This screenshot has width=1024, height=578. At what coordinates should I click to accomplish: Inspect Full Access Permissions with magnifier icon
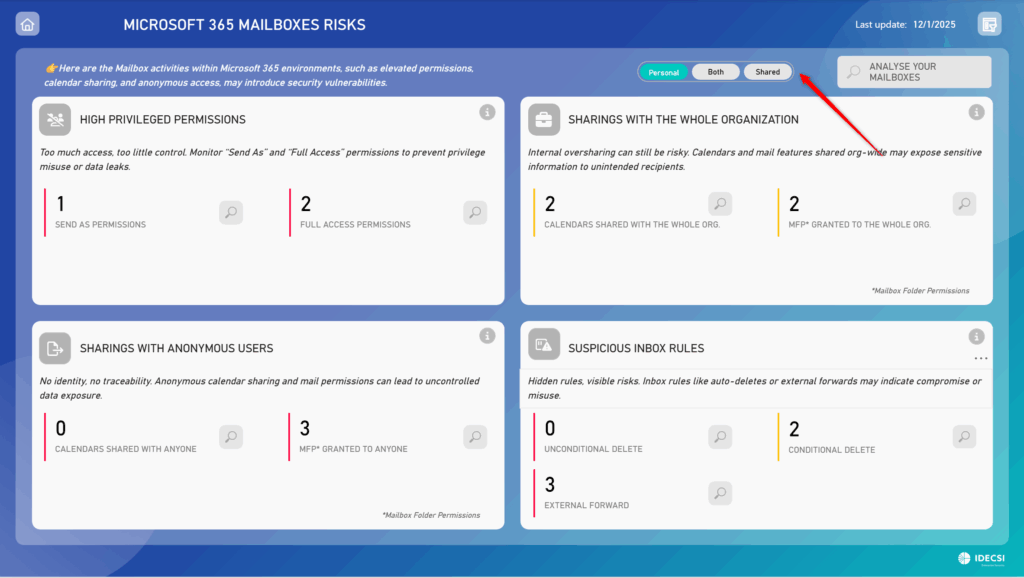tap(475, 212)
